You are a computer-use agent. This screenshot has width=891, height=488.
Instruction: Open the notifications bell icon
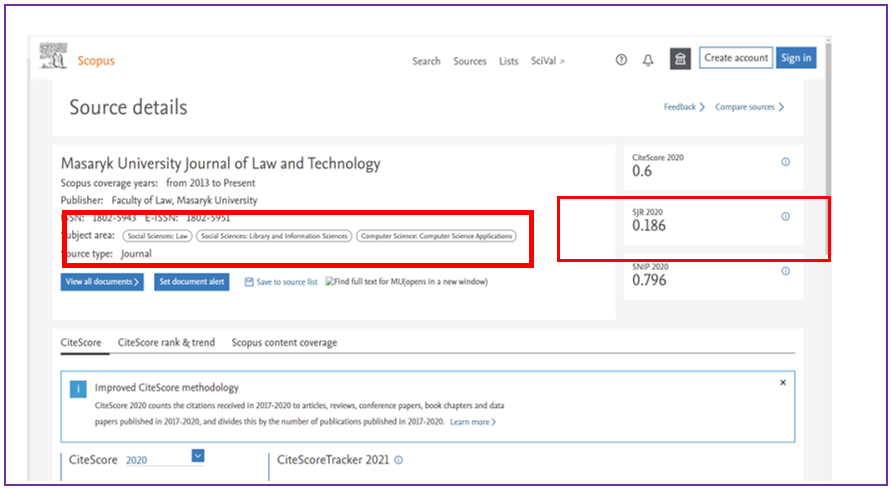click(648, 60)
